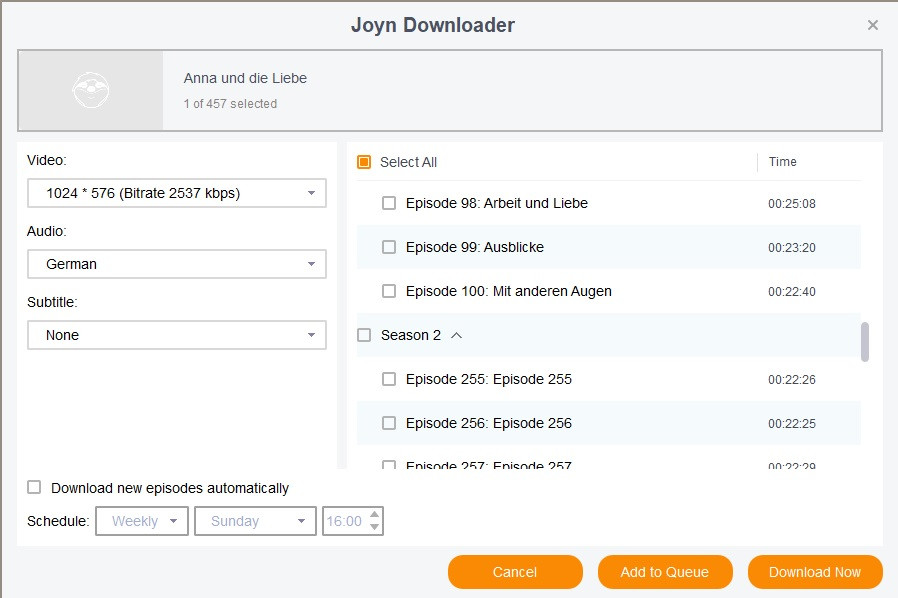
Task: Click the '1 of 457 selected' text
Action: point(230,104)
